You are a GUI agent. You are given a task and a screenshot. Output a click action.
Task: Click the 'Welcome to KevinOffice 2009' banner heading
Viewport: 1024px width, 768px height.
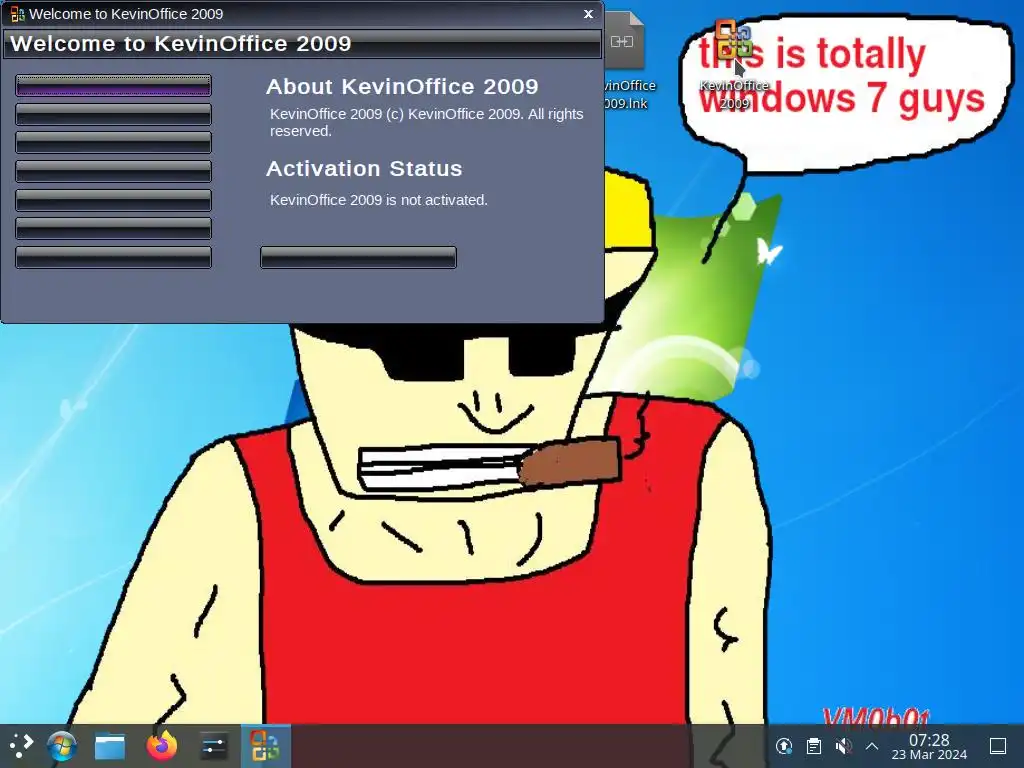pos(181,44)
